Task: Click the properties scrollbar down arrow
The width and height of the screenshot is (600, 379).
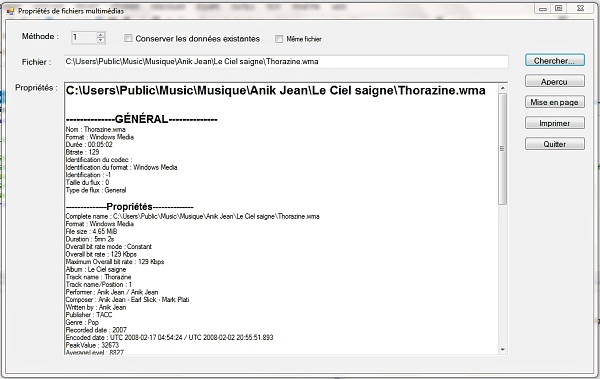Action: 503,349
